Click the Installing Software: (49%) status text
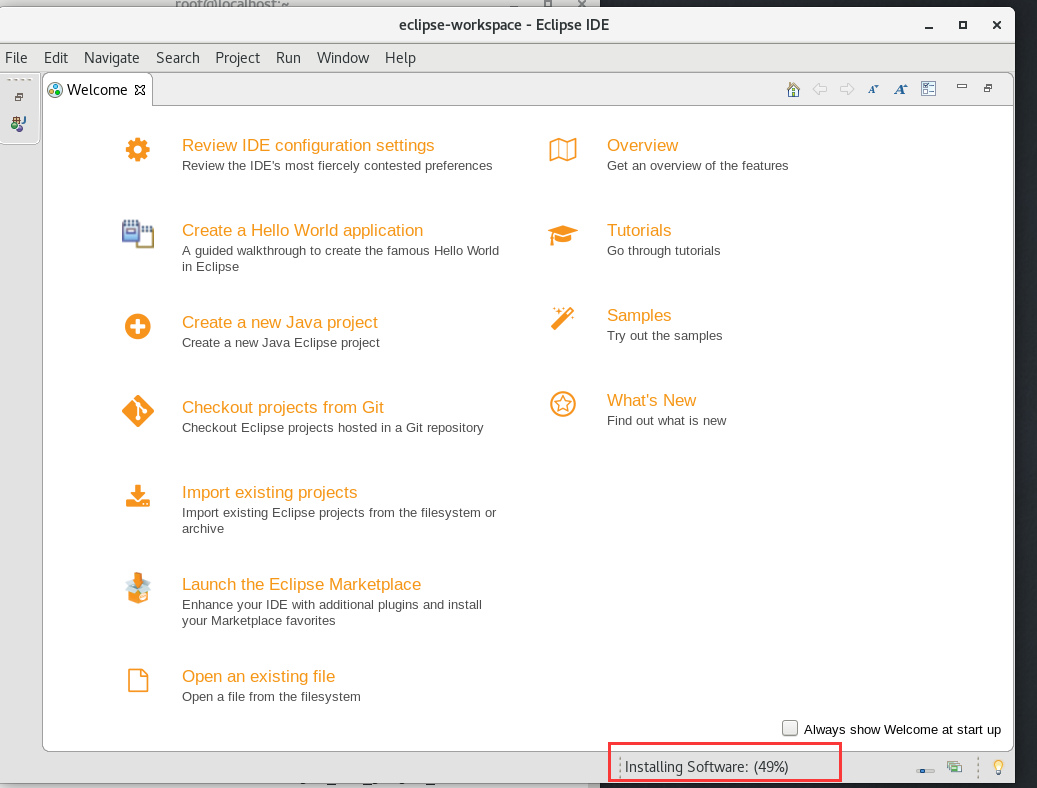 click(x=706, y=767)
